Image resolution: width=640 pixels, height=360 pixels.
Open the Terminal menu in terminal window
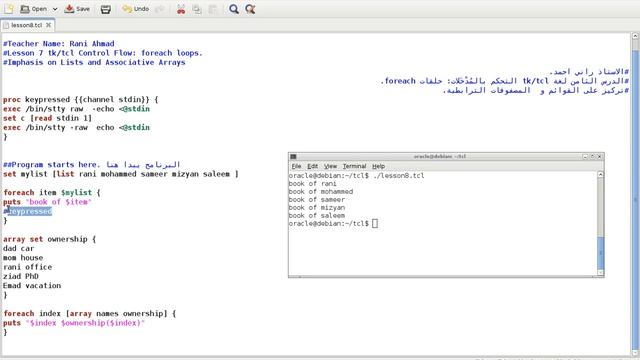tap(354, 166)
